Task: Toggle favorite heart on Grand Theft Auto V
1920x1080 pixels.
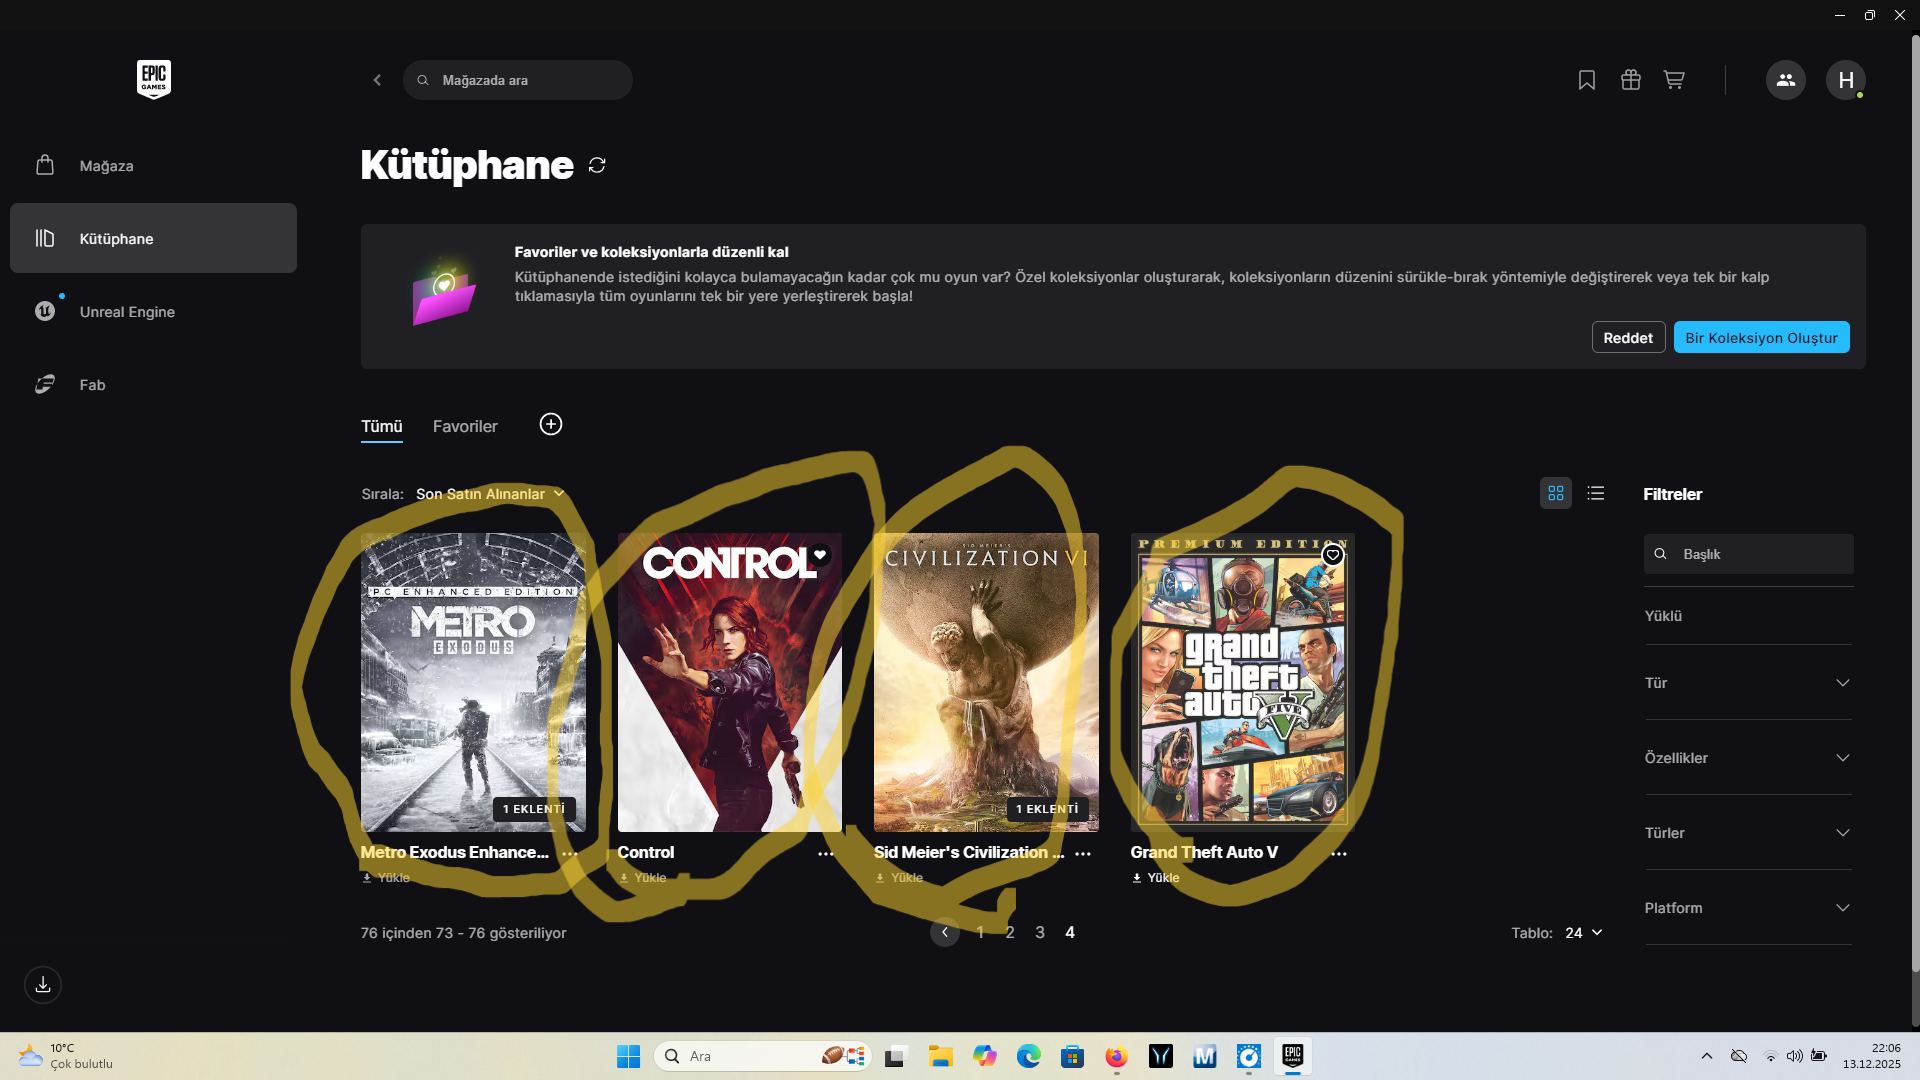Action: (x=1333, y=555)
